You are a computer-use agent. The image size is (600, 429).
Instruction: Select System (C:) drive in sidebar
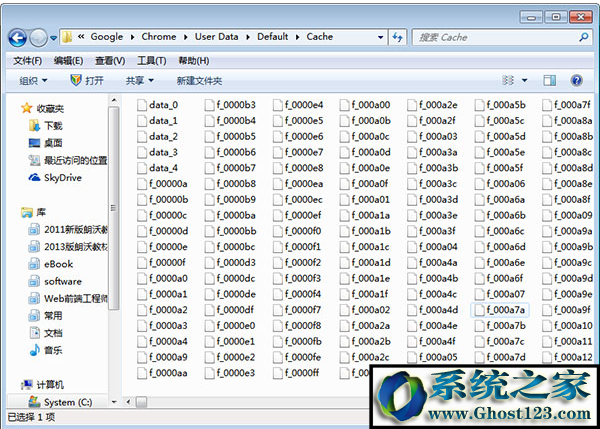[x=60, y=402]
